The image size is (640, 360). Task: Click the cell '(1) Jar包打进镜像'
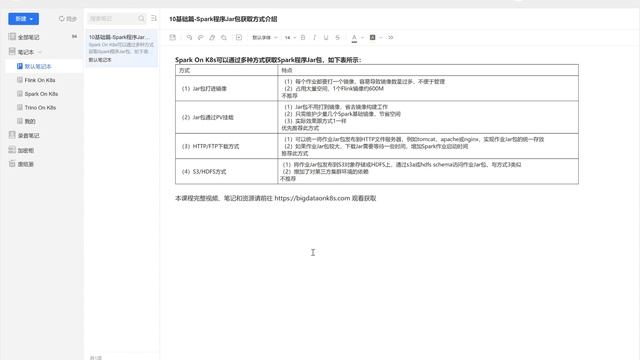227,89
